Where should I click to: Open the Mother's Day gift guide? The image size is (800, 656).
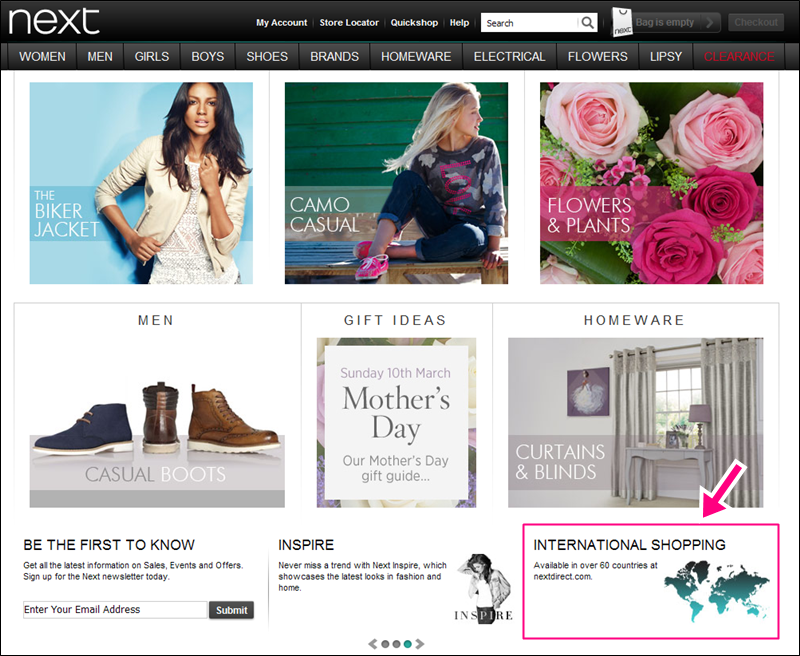(x=396, y=422)
